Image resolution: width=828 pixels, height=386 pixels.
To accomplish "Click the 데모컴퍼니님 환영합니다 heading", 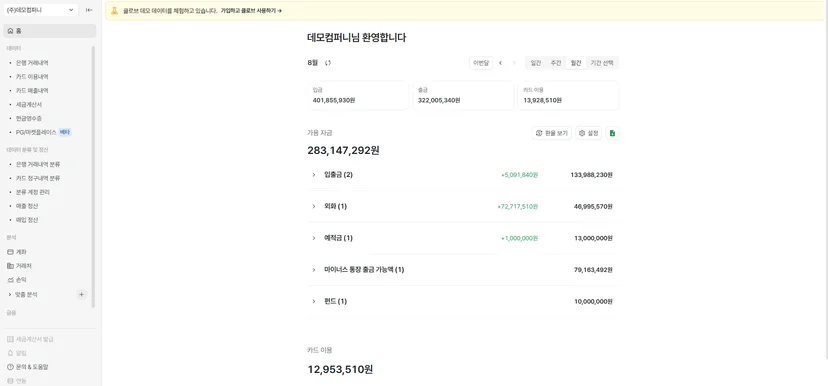I will click(356, 37).
